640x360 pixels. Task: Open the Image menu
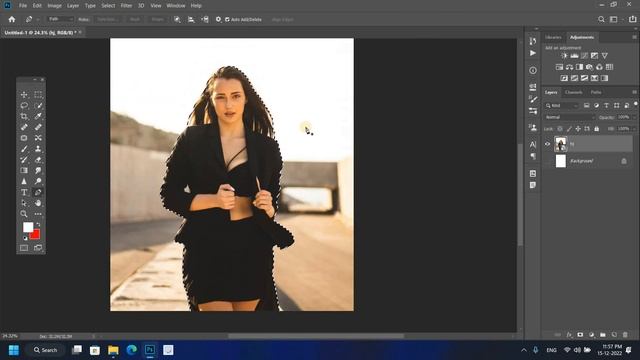[54, 6]
